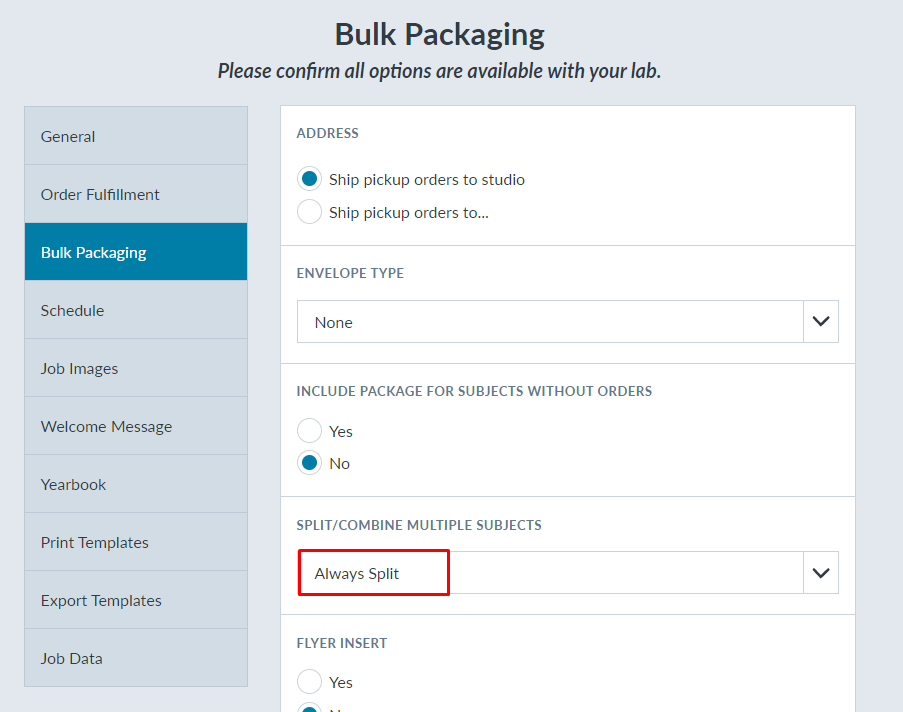This screenshot has width=903, height=712.
Task: Click the confirm options with lab notice
Action: click(x=439, y=71)
